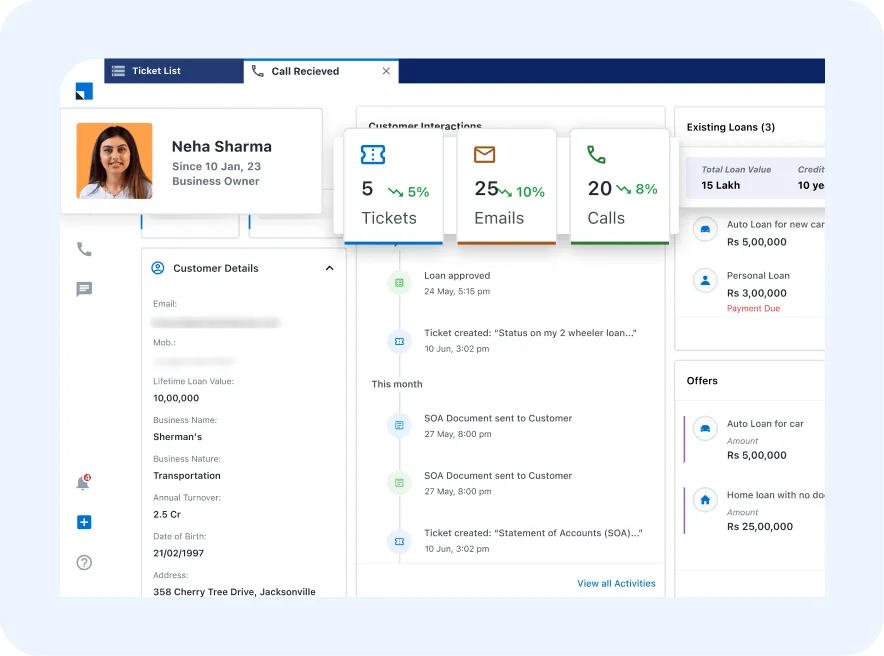This screenshot has height=656, width=884.
Task: Click the phone icon in left sidebar
Action: (84, 249)
